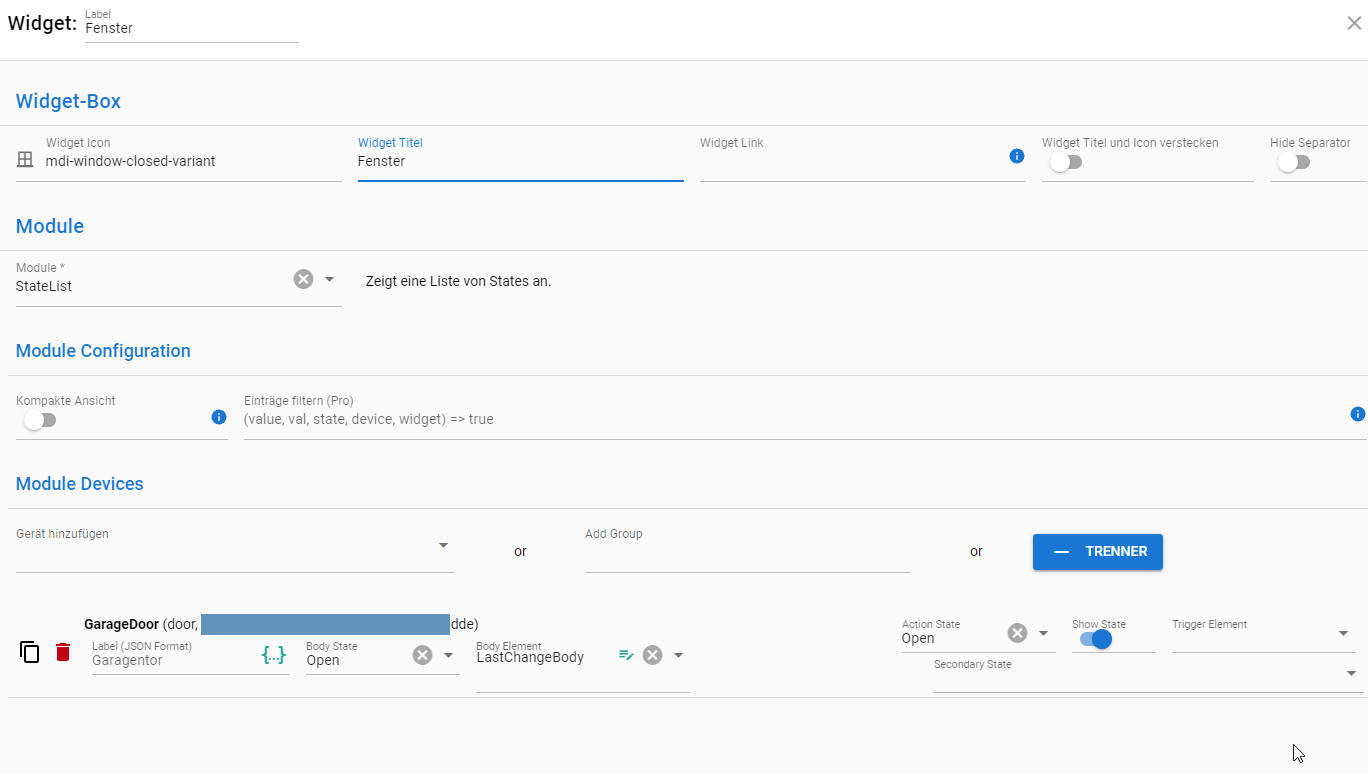1368x774 pixels.
Task: Open the Module dropdown arrow
Action: [329, 280]
